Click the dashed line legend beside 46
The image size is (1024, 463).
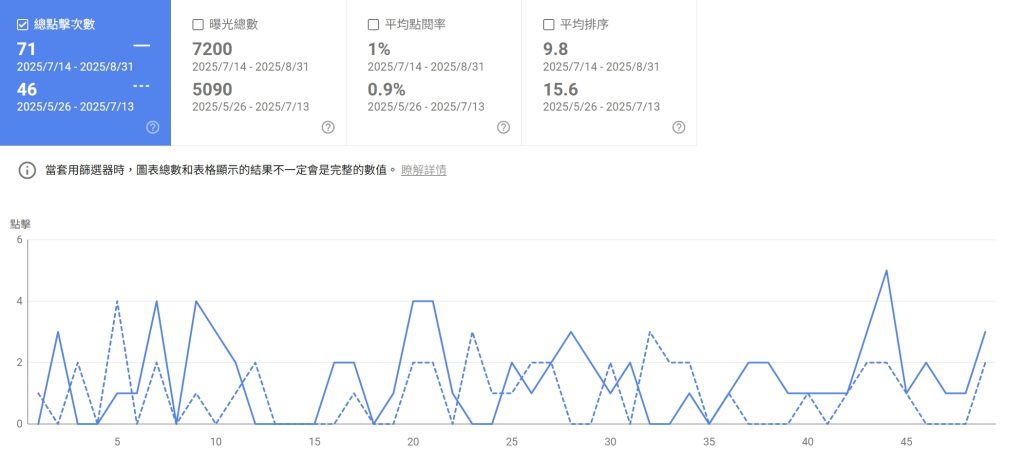pyautogui.click(x=141, y=87)
